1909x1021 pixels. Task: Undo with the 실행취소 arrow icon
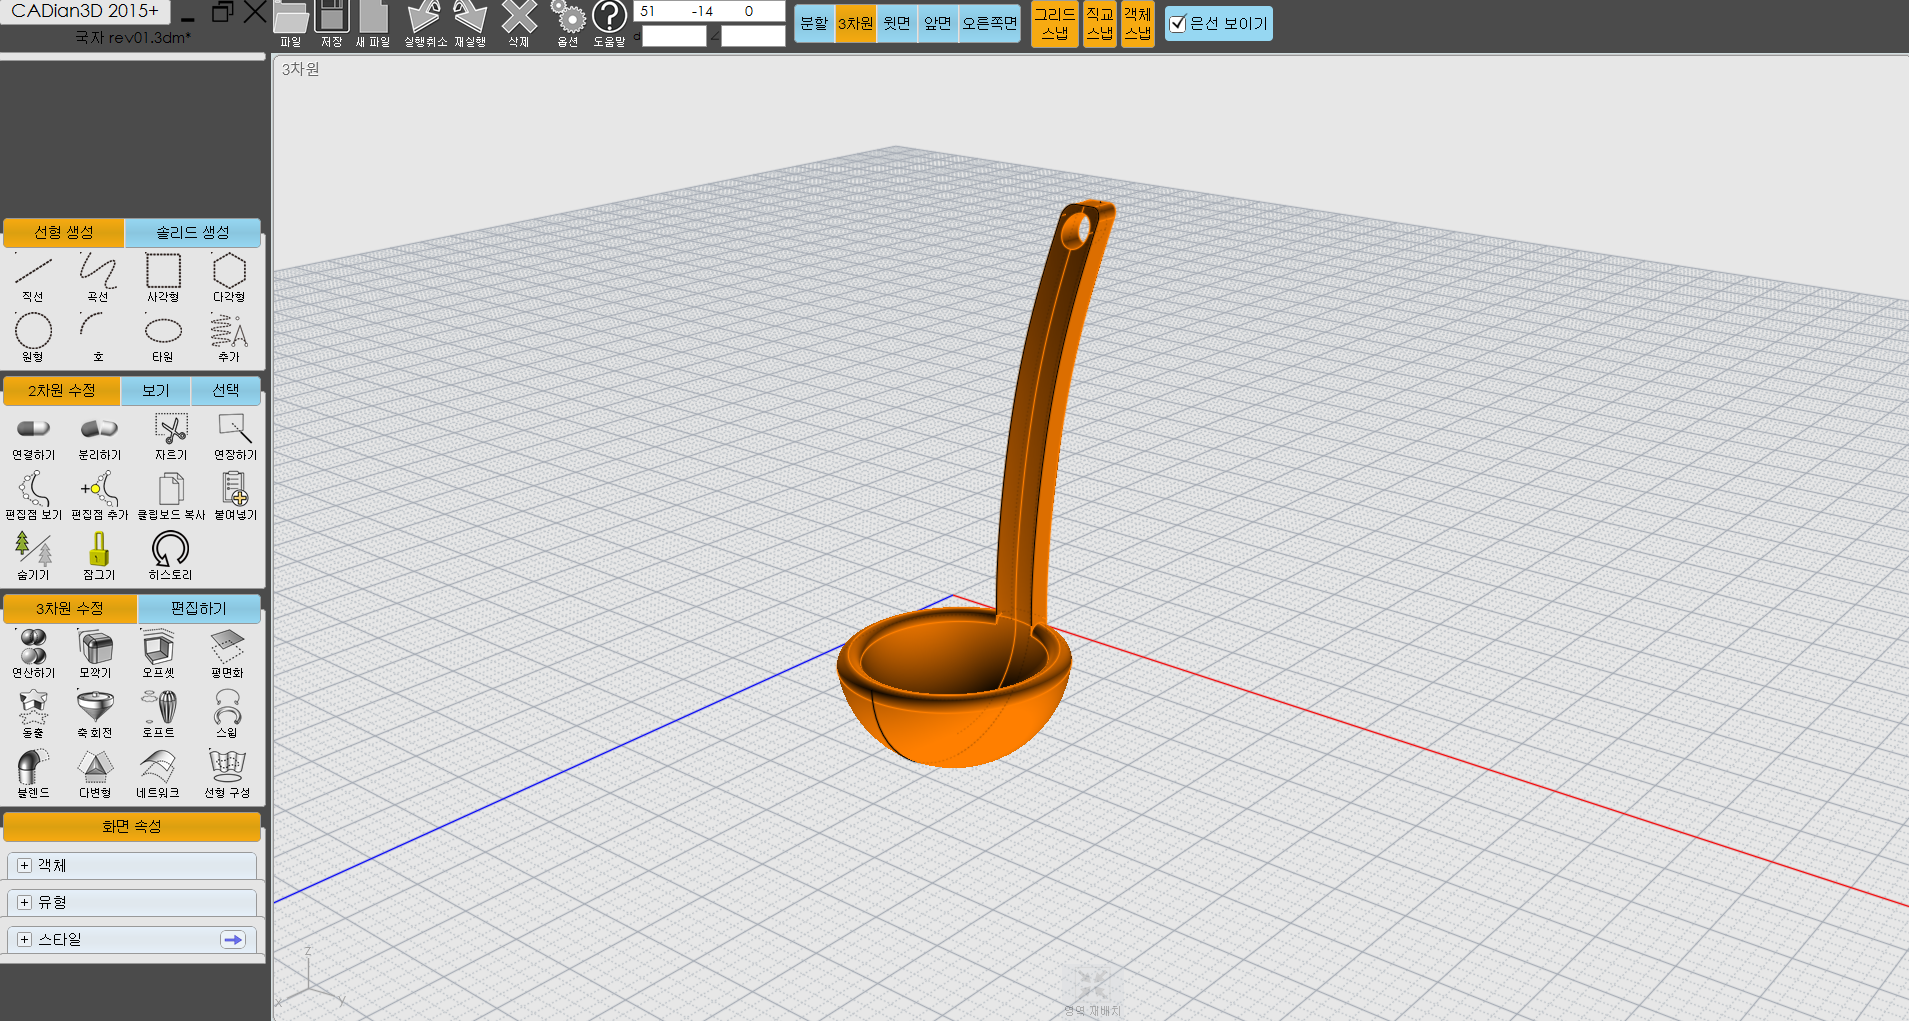[424, 18]
